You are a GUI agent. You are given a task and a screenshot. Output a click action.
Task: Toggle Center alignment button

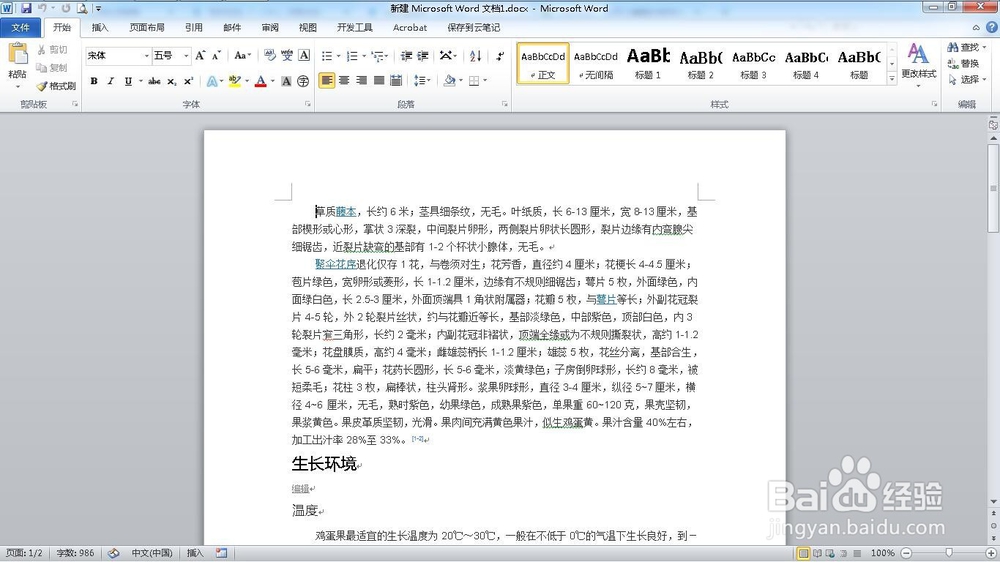[344, 80]
